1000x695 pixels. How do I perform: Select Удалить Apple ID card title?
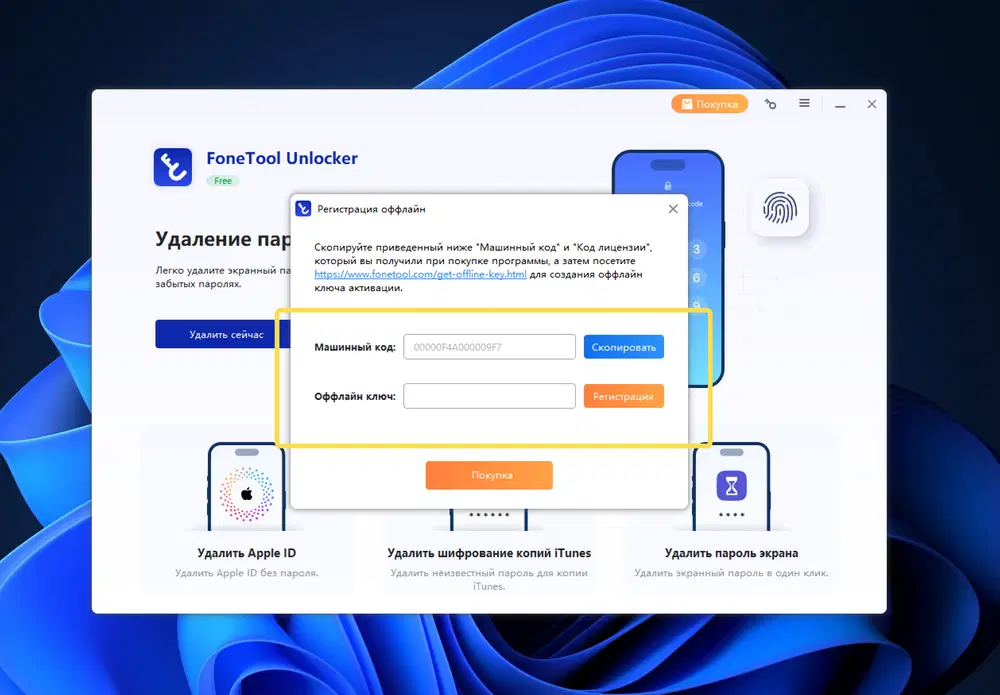(247, 553)
